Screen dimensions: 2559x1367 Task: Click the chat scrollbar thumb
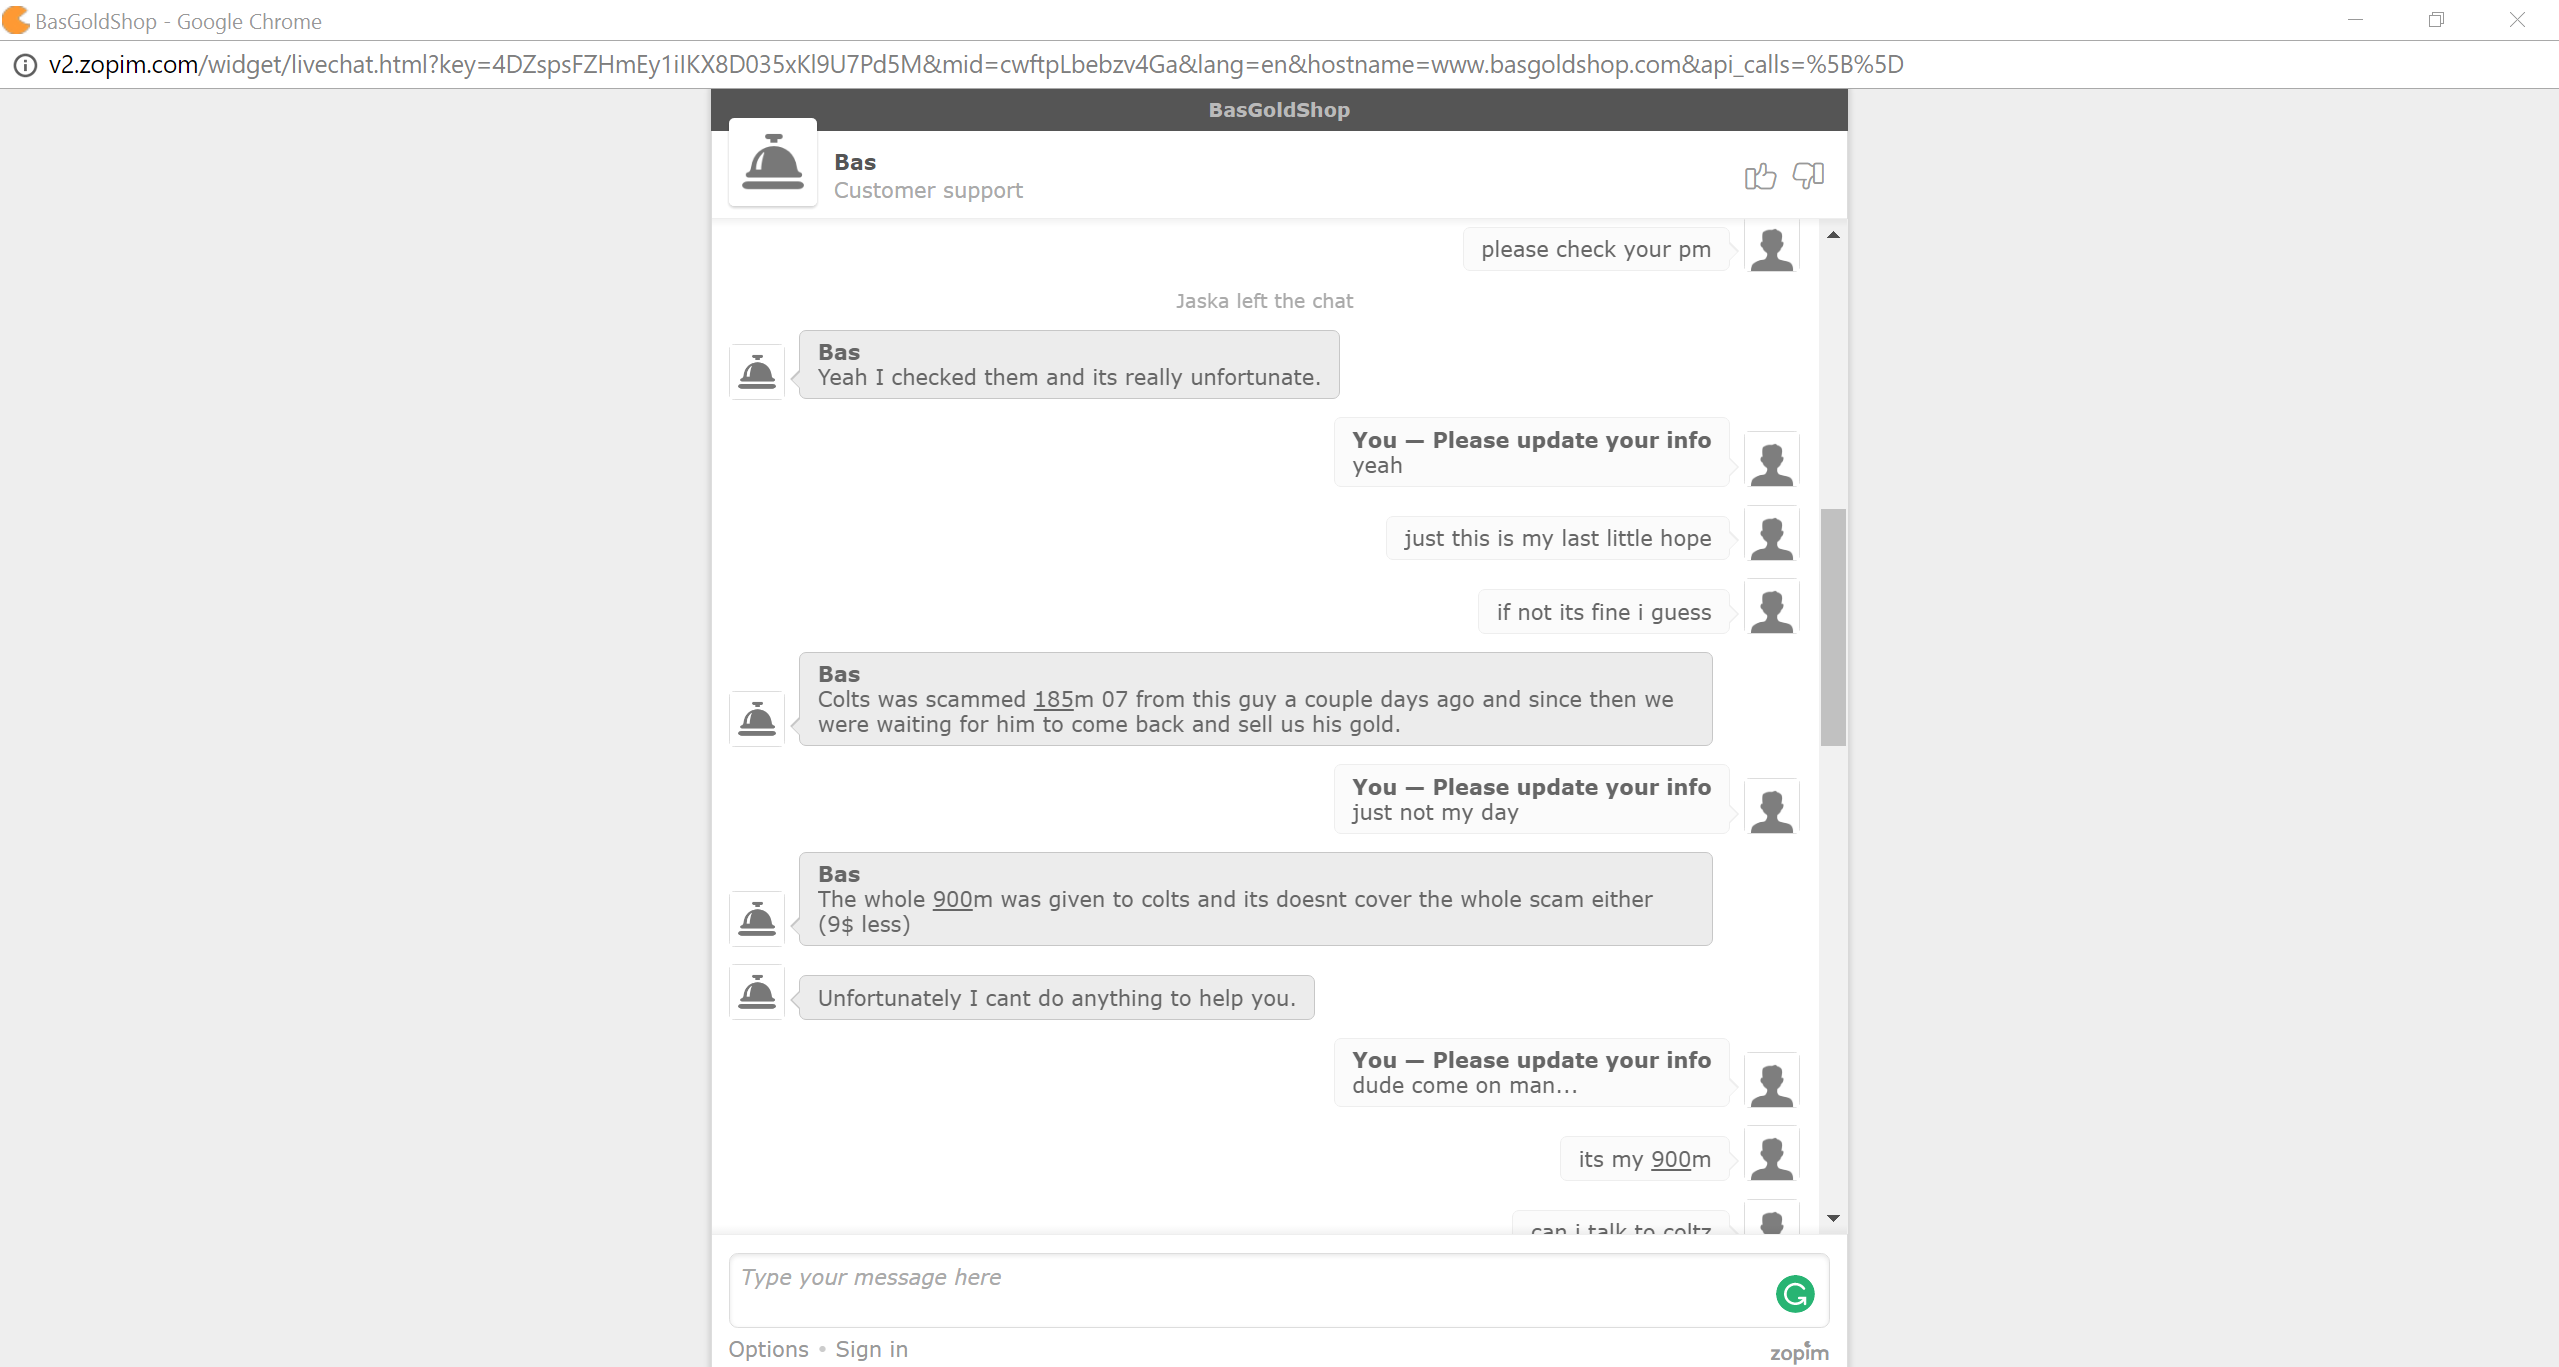tap(1833, 627)
